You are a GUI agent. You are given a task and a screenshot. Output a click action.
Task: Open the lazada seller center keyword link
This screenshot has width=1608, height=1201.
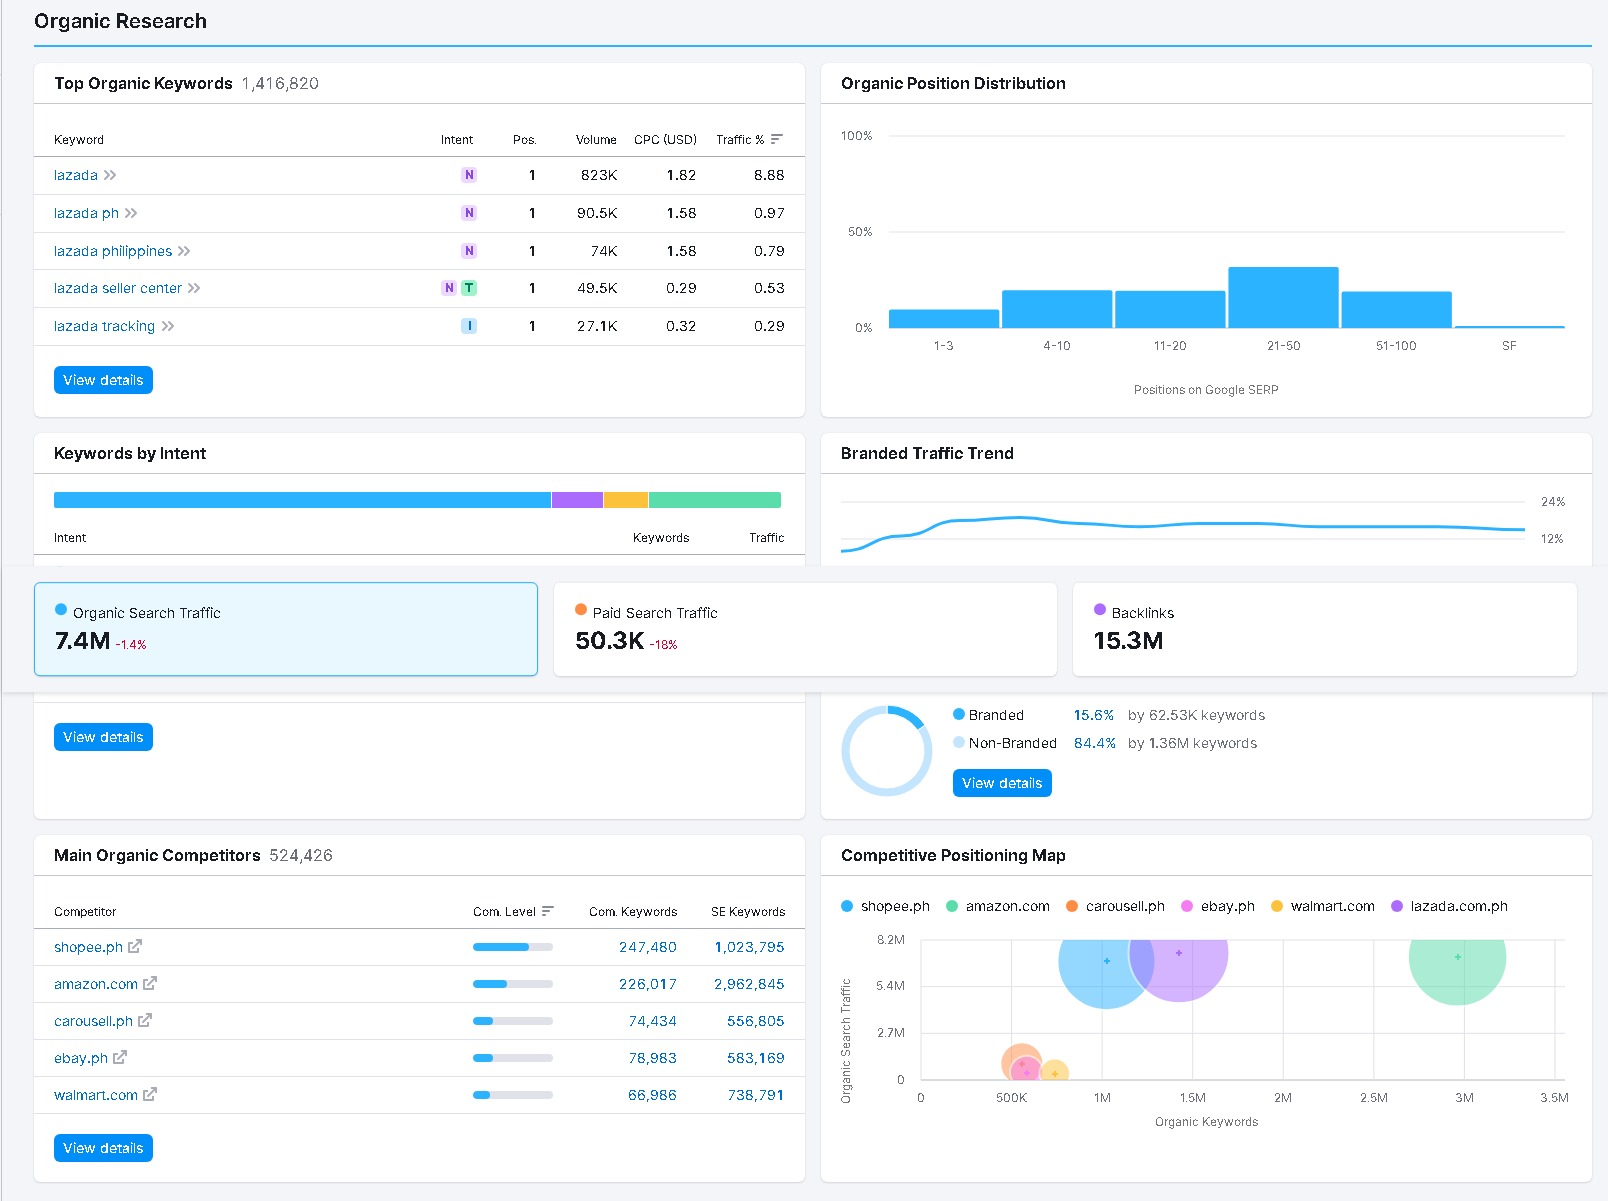click(118, 288)
